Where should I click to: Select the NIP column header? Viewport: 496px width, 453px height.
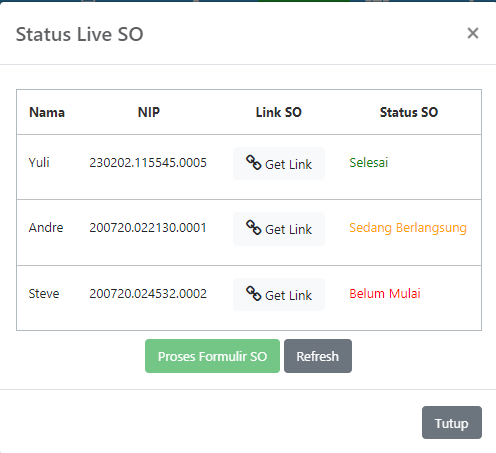point(149,112)
